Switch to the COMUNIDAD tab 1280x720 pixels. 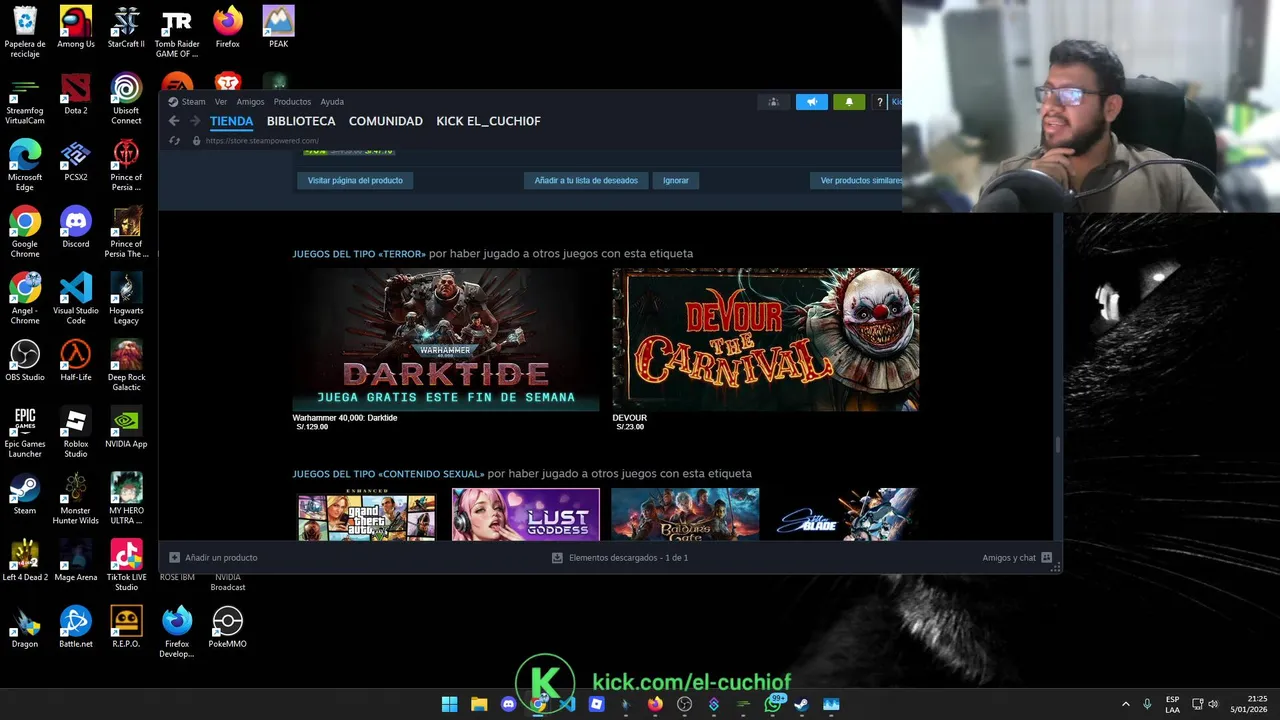click(386, 121)
